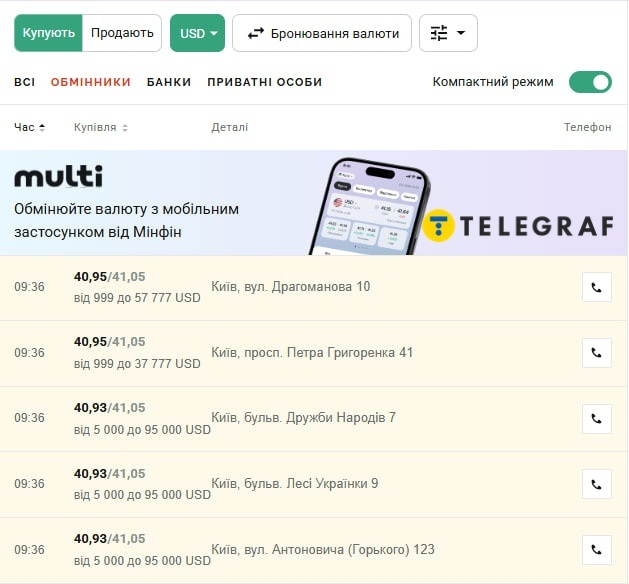
Task: Sort listings by Купівля rate
Action: pos(100,127)
